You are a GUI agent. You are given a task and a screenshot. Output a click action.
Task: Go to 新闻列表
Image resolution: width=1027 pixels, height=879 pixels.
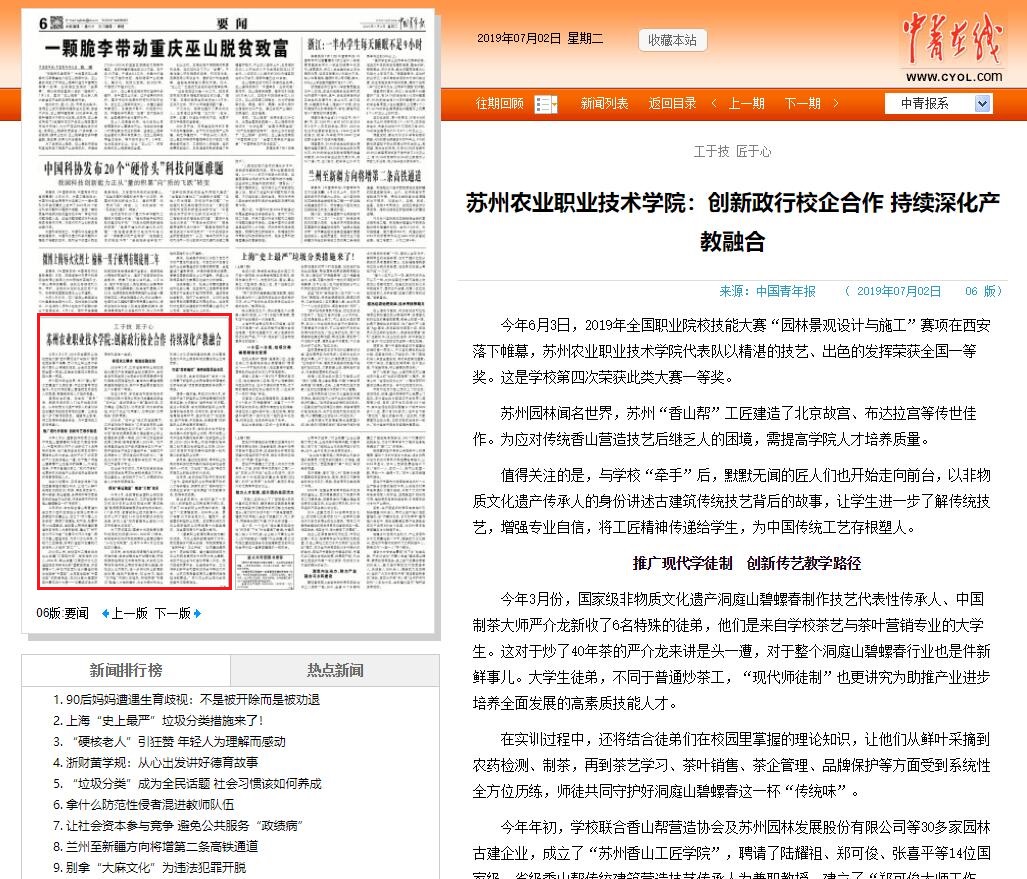605,103
